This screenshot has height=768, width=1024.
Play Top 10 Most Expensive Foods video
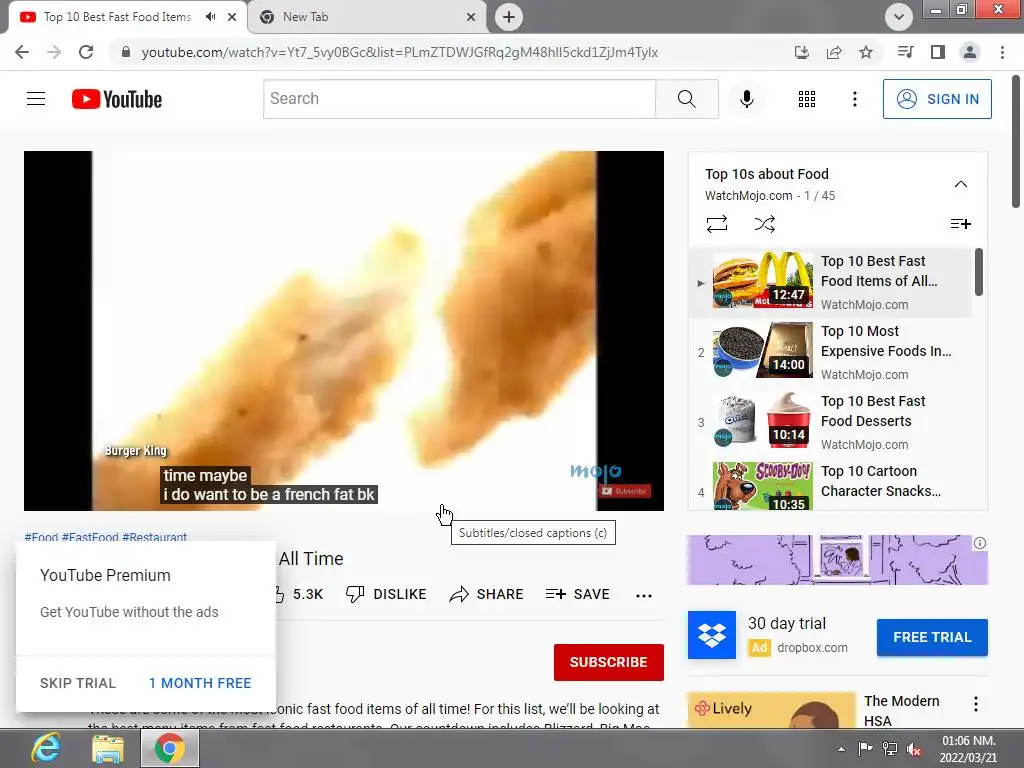coord(830,351)
